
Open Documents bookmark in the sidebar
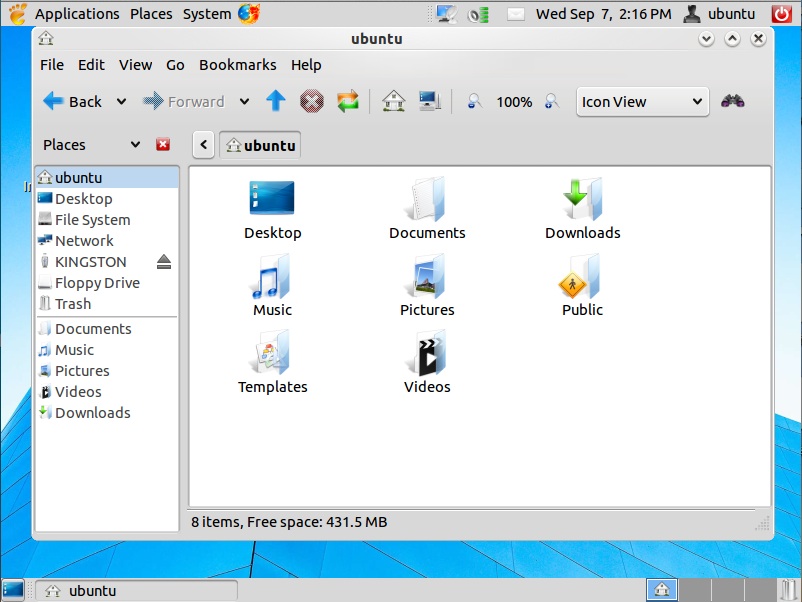point(107,328)
